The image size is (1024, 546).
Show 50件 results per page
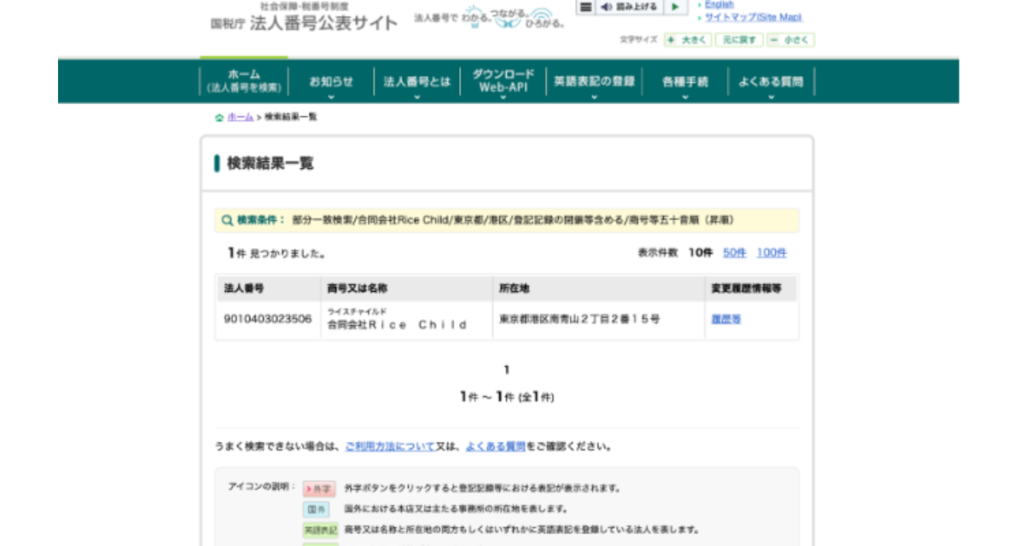tap(735, 253)
